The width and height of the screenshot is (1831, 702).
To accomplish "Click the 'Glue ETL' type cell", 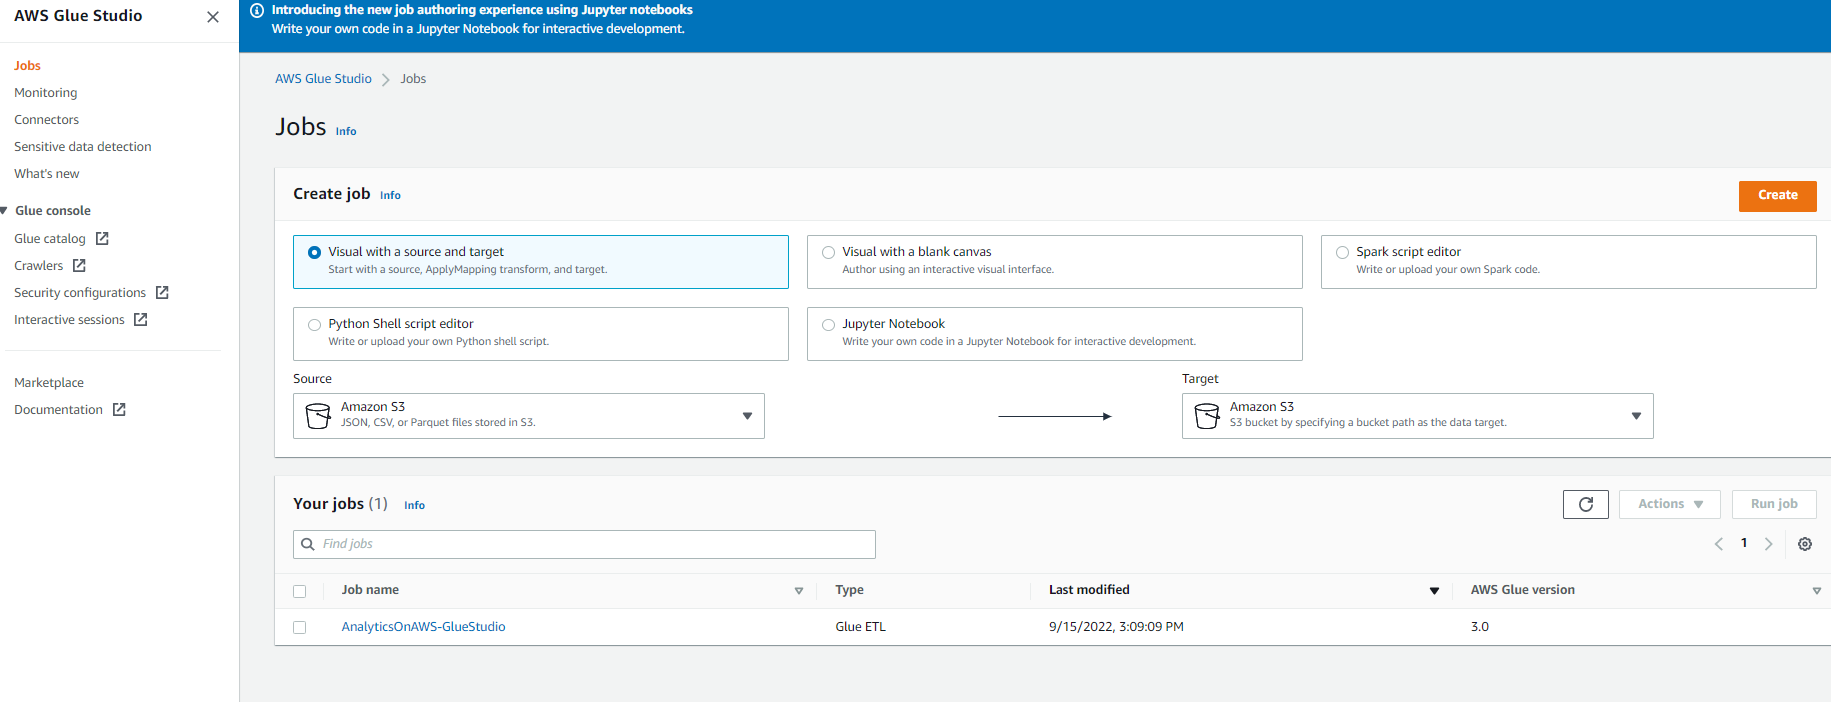I will pyautogui.click(x=860, y=627).
